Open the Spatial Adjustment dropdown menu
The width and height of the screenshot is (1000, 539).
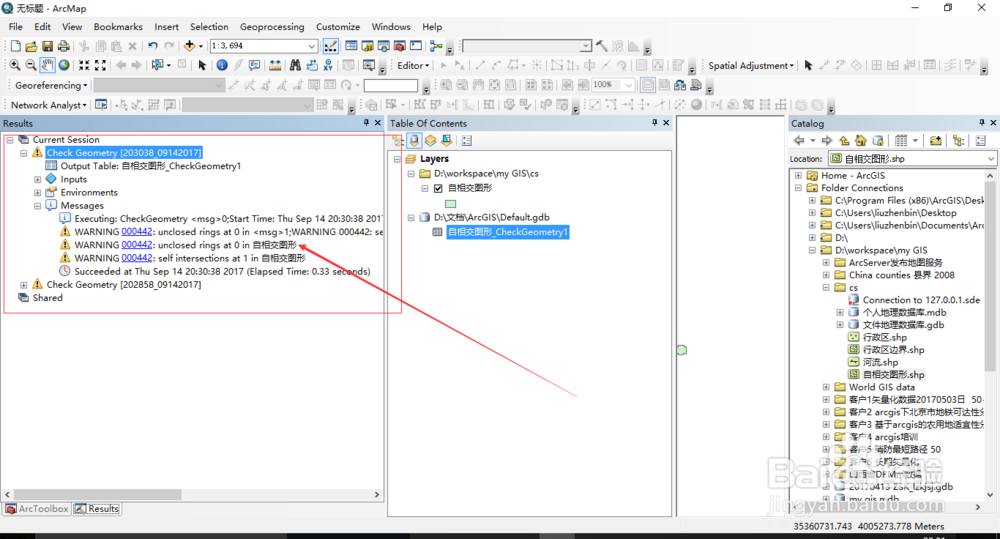point(751,65)
